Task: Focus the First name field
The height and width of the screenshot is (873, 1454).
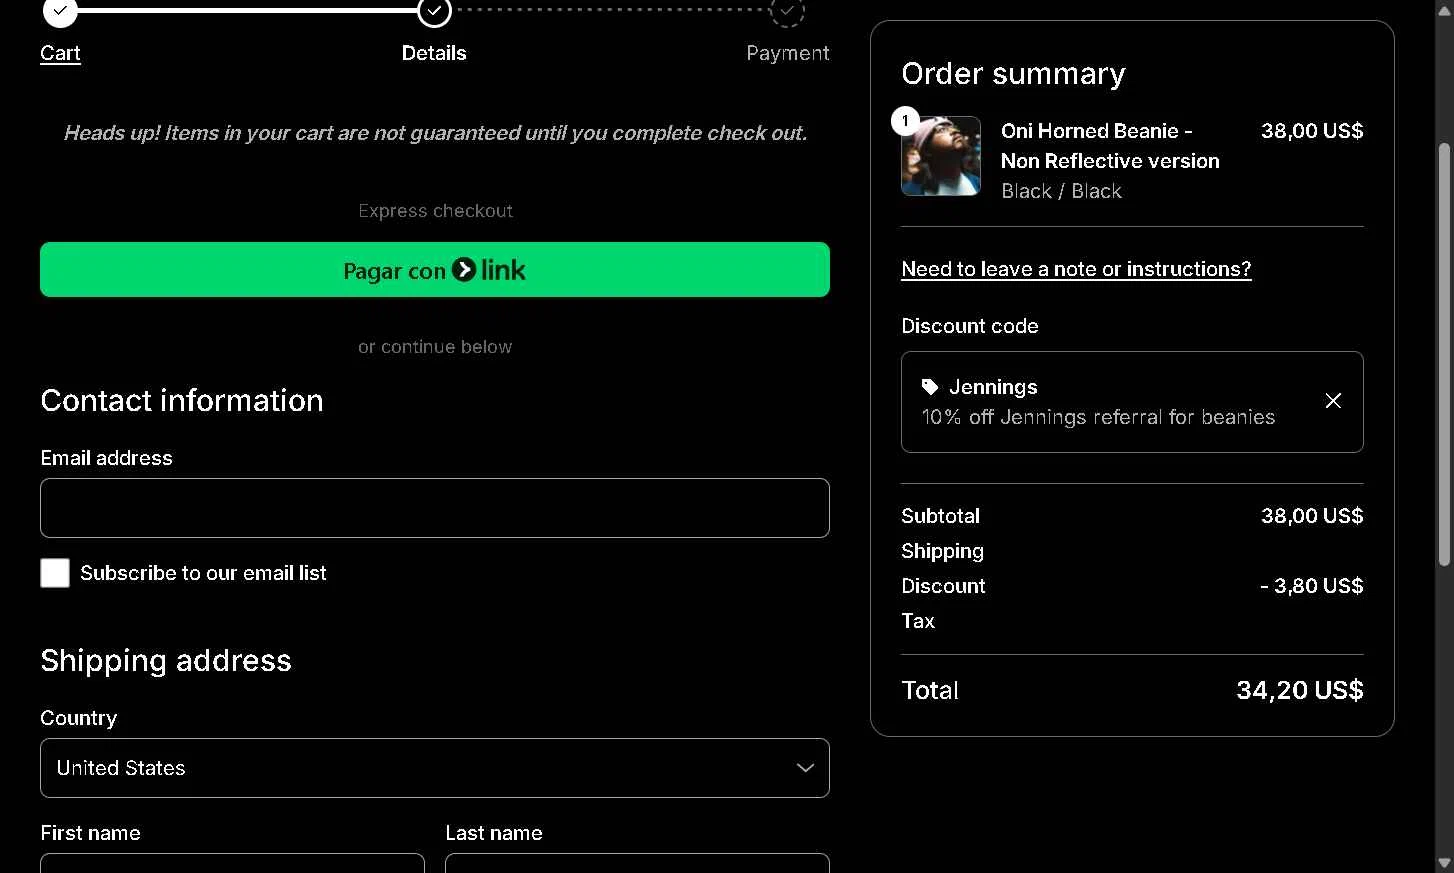Action: 232,863
